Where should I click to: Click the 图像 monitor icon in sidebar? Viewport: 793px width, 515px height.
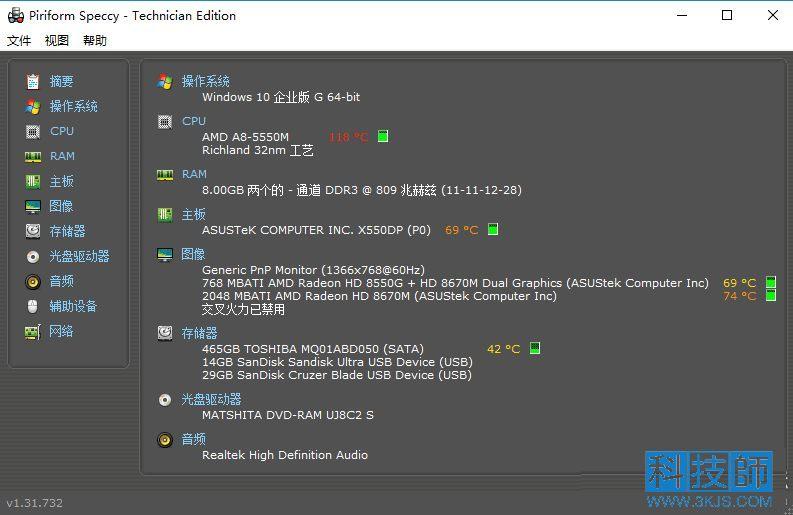(x=33, y=206)
